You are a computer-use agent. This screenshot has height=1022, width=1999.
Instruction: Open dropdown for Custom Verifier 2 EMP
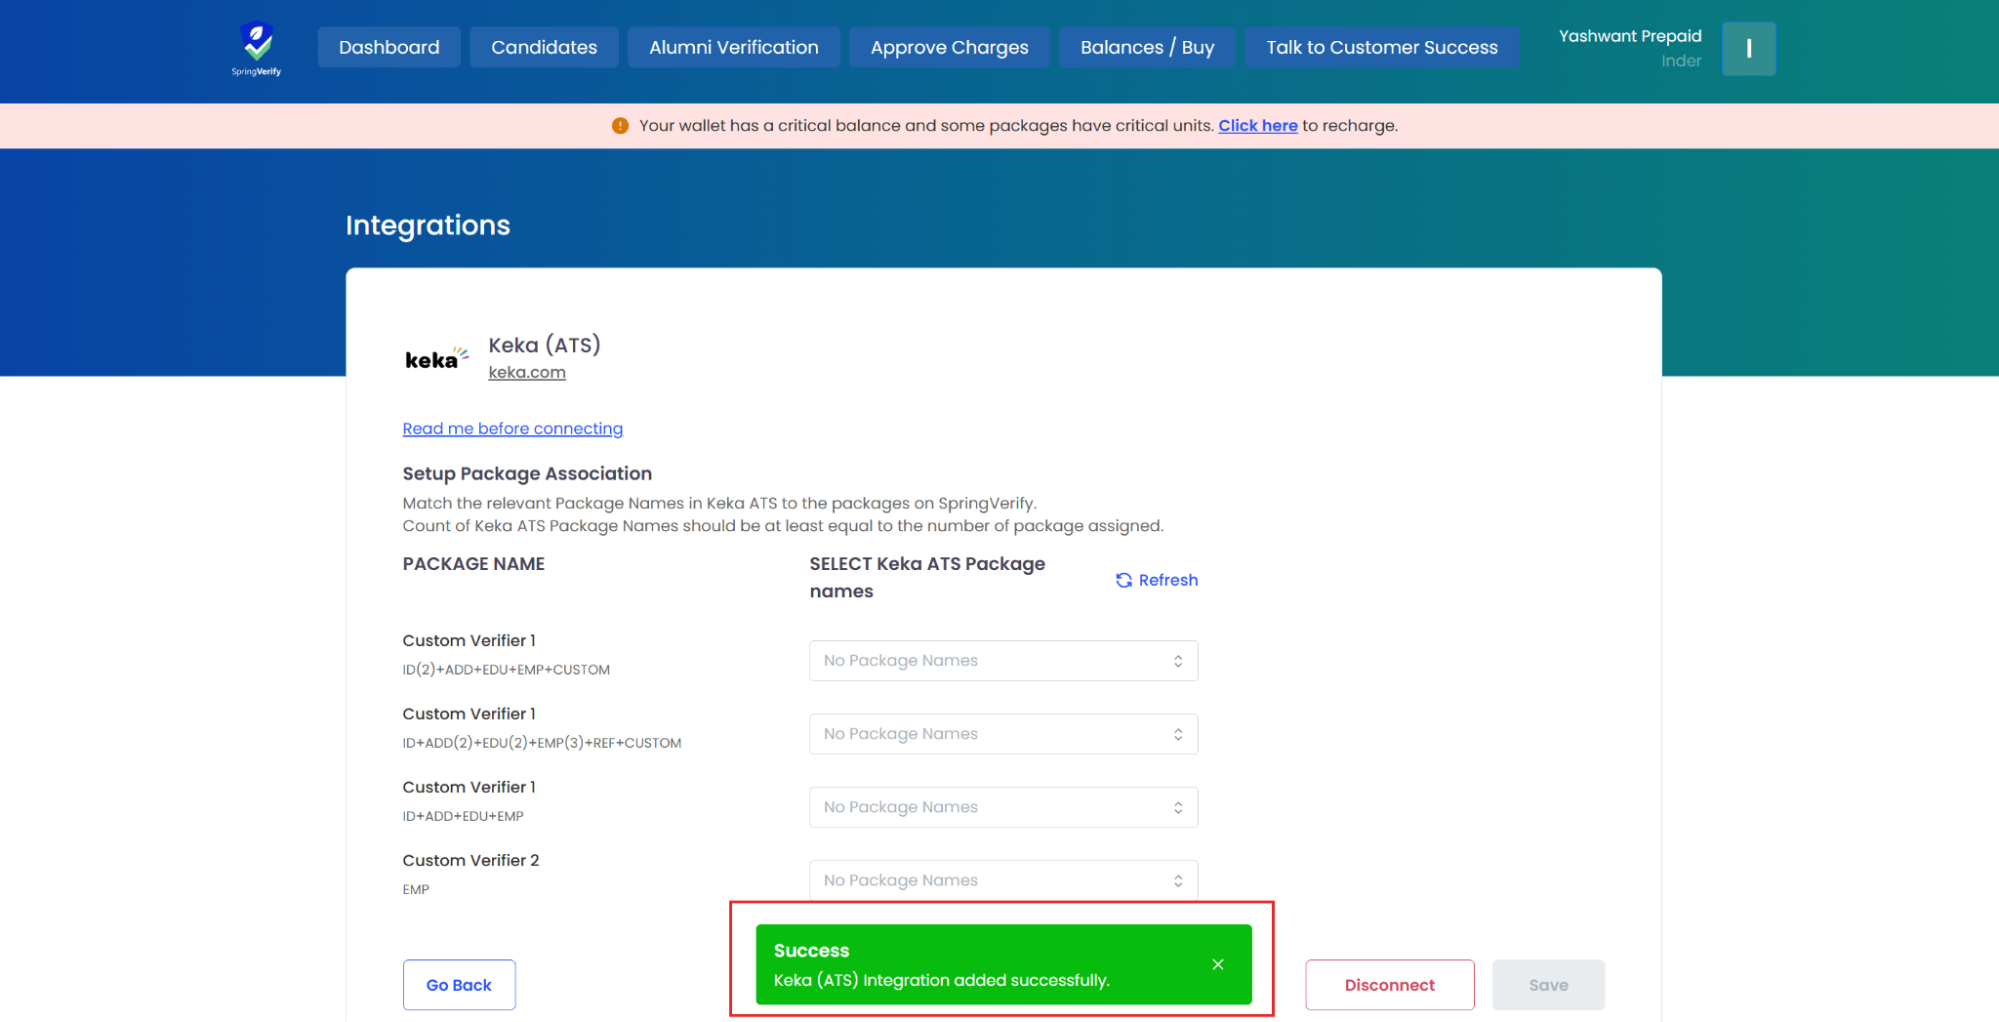click(1002, 880)
